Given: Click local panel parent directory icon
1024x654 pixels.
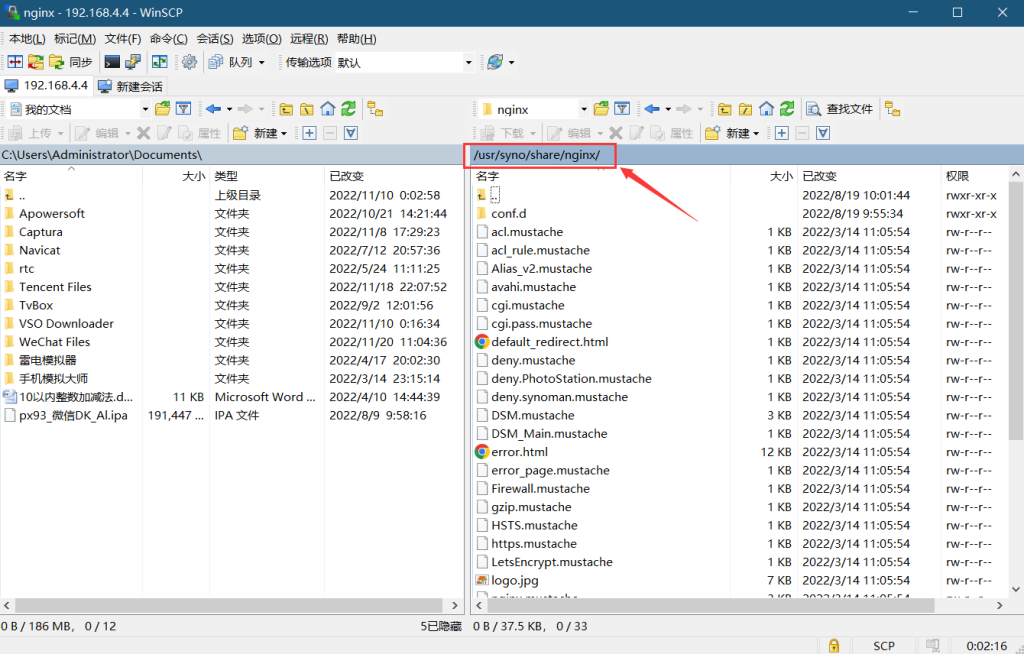Looking at the screenshot, I should tap(286, 109).
